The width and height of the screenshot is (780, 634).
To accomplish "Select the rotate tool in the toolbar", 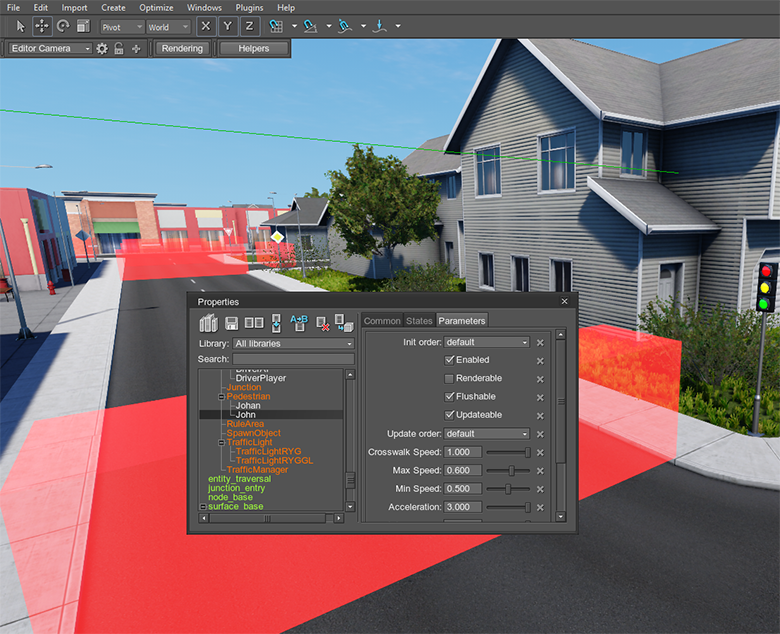I will (x=63, y=27).
